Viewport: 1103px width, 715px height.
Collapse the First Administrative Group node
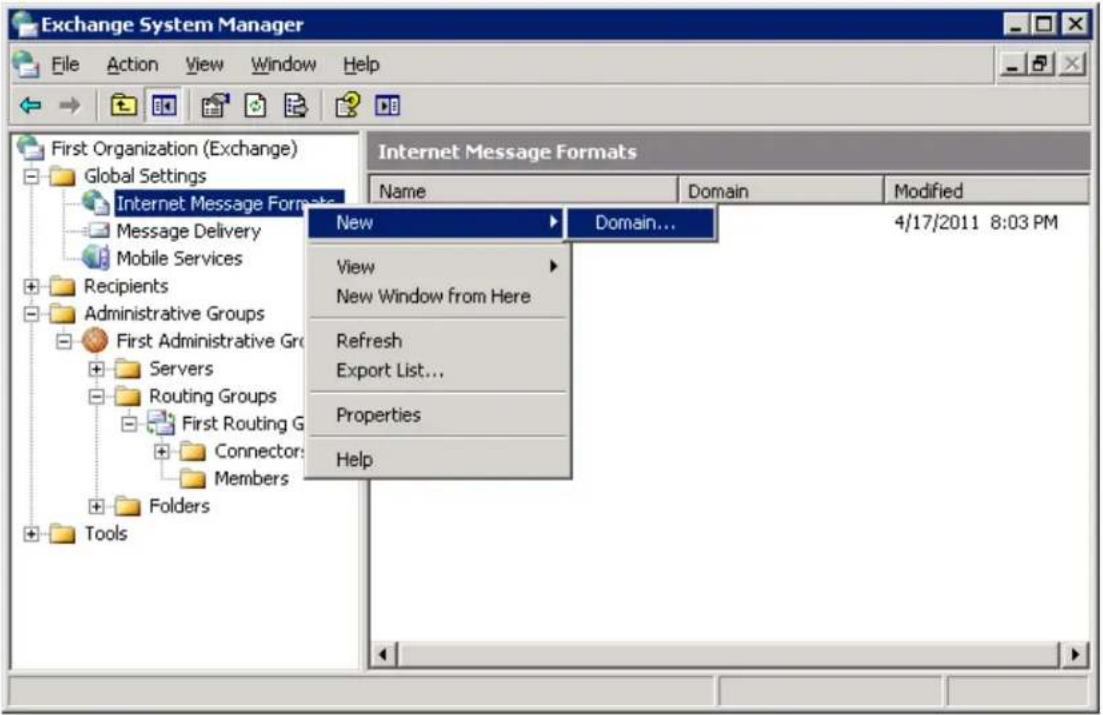point(64,341)
